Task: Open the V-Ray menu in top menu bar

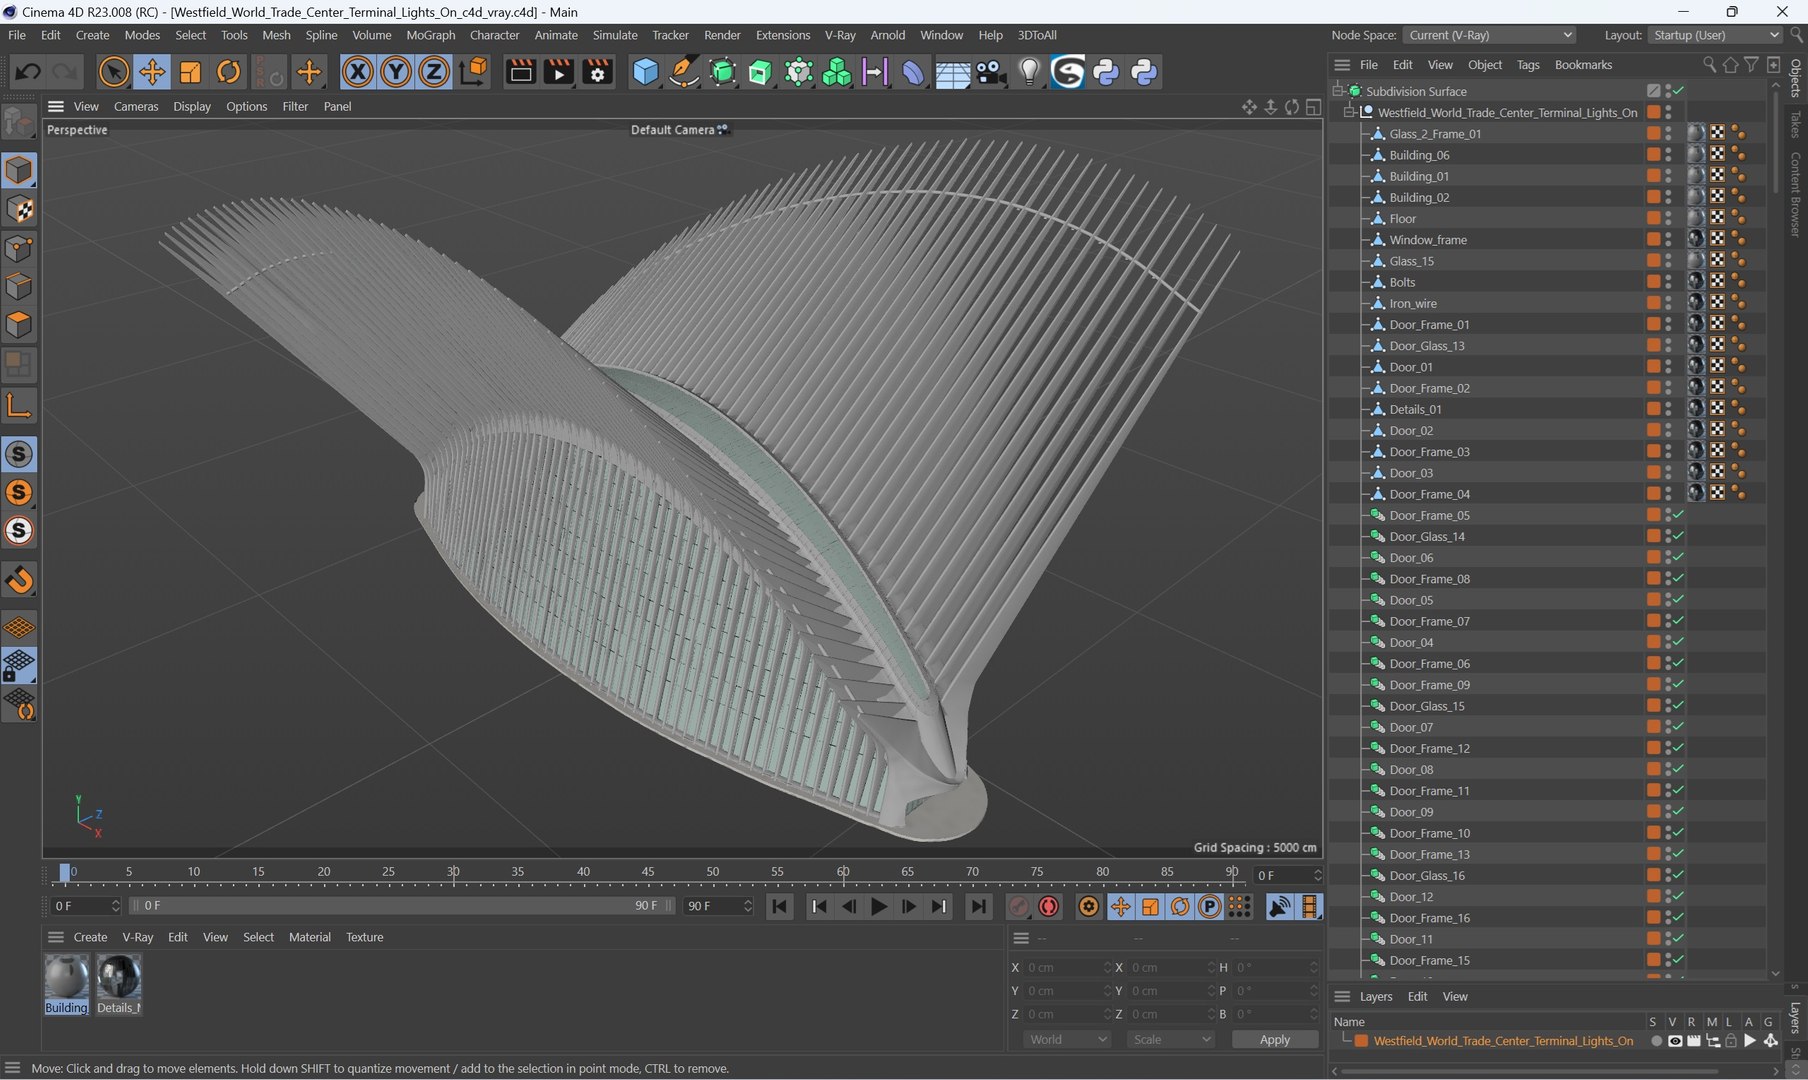Action: click(x=840, y=35)
